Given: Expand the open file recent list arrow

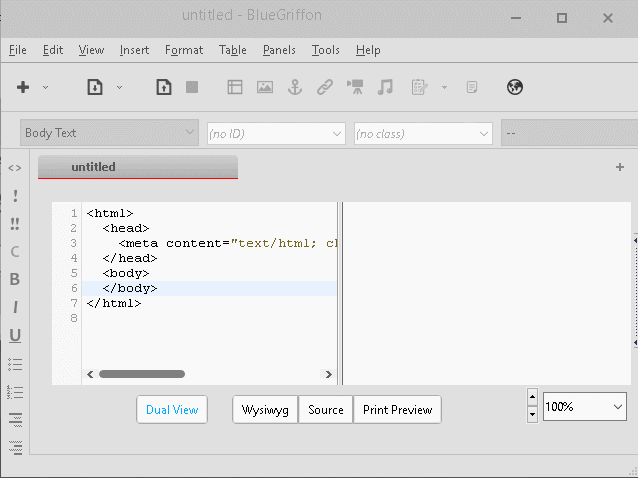Looking at the screenshot, I should pos(119,87).
